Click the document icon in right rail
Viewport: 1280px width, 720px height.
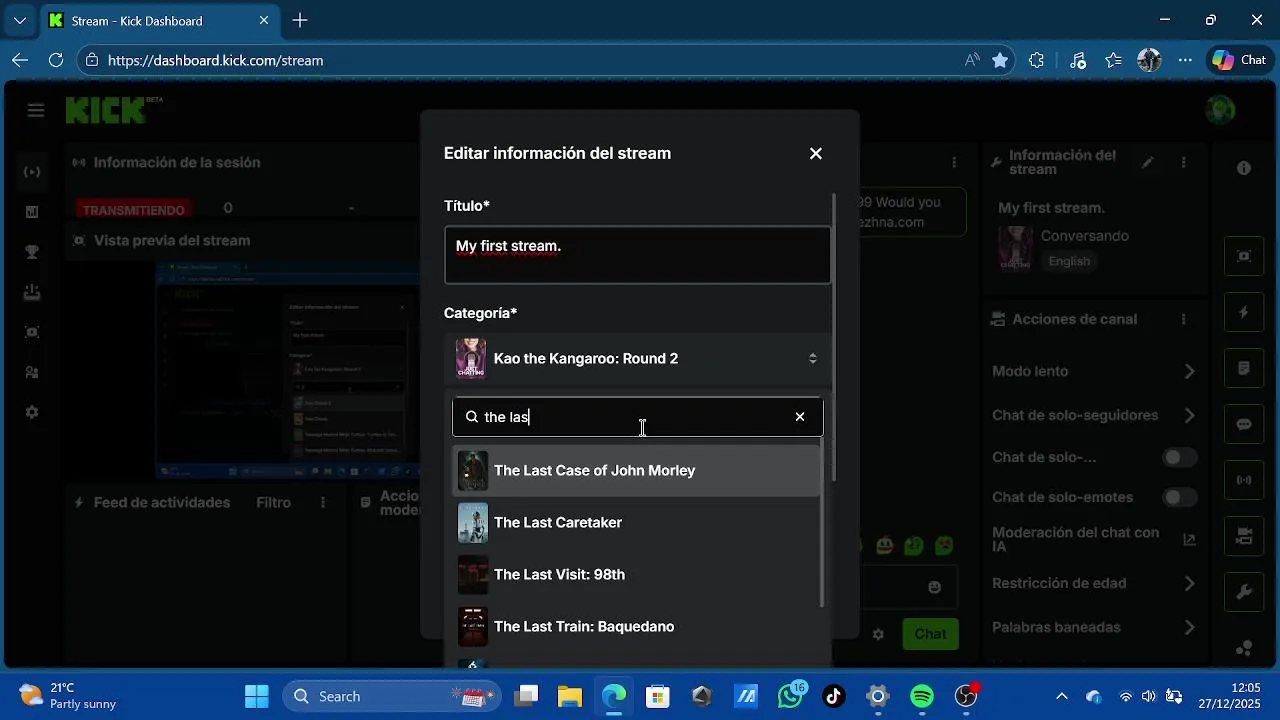pos(1244,368)
